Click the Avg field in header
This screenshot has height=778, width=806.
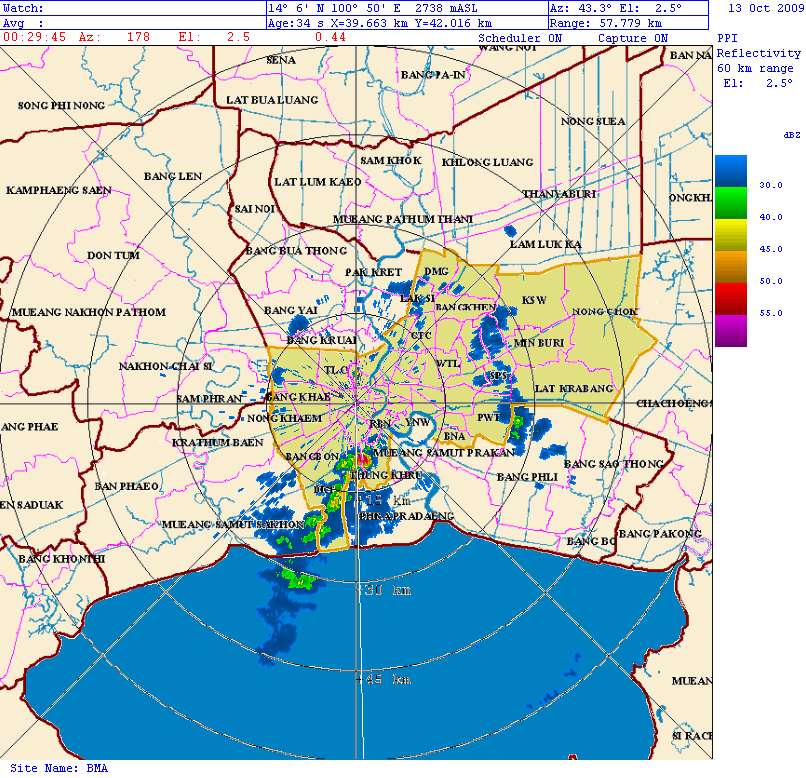click(x=132, y=22)
